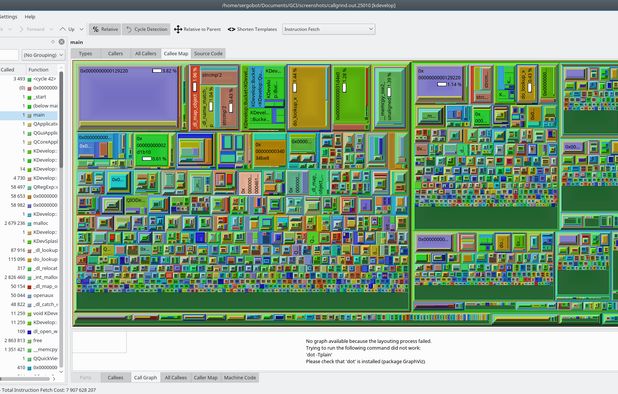Switch to the All Callers tab
Viewport: 618px width, 394px height.
(x=145, y=54)
